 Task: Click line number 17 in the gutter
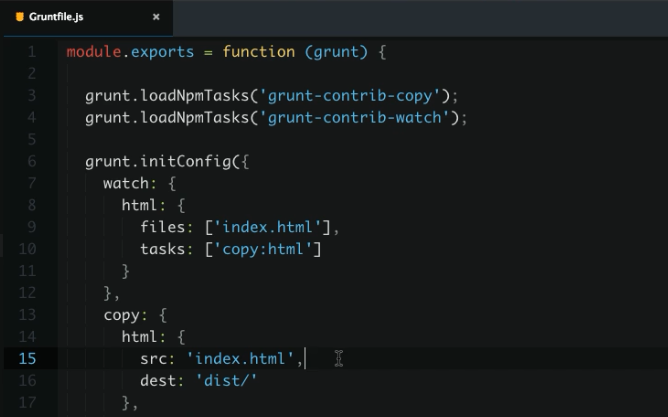coord(29,403)
